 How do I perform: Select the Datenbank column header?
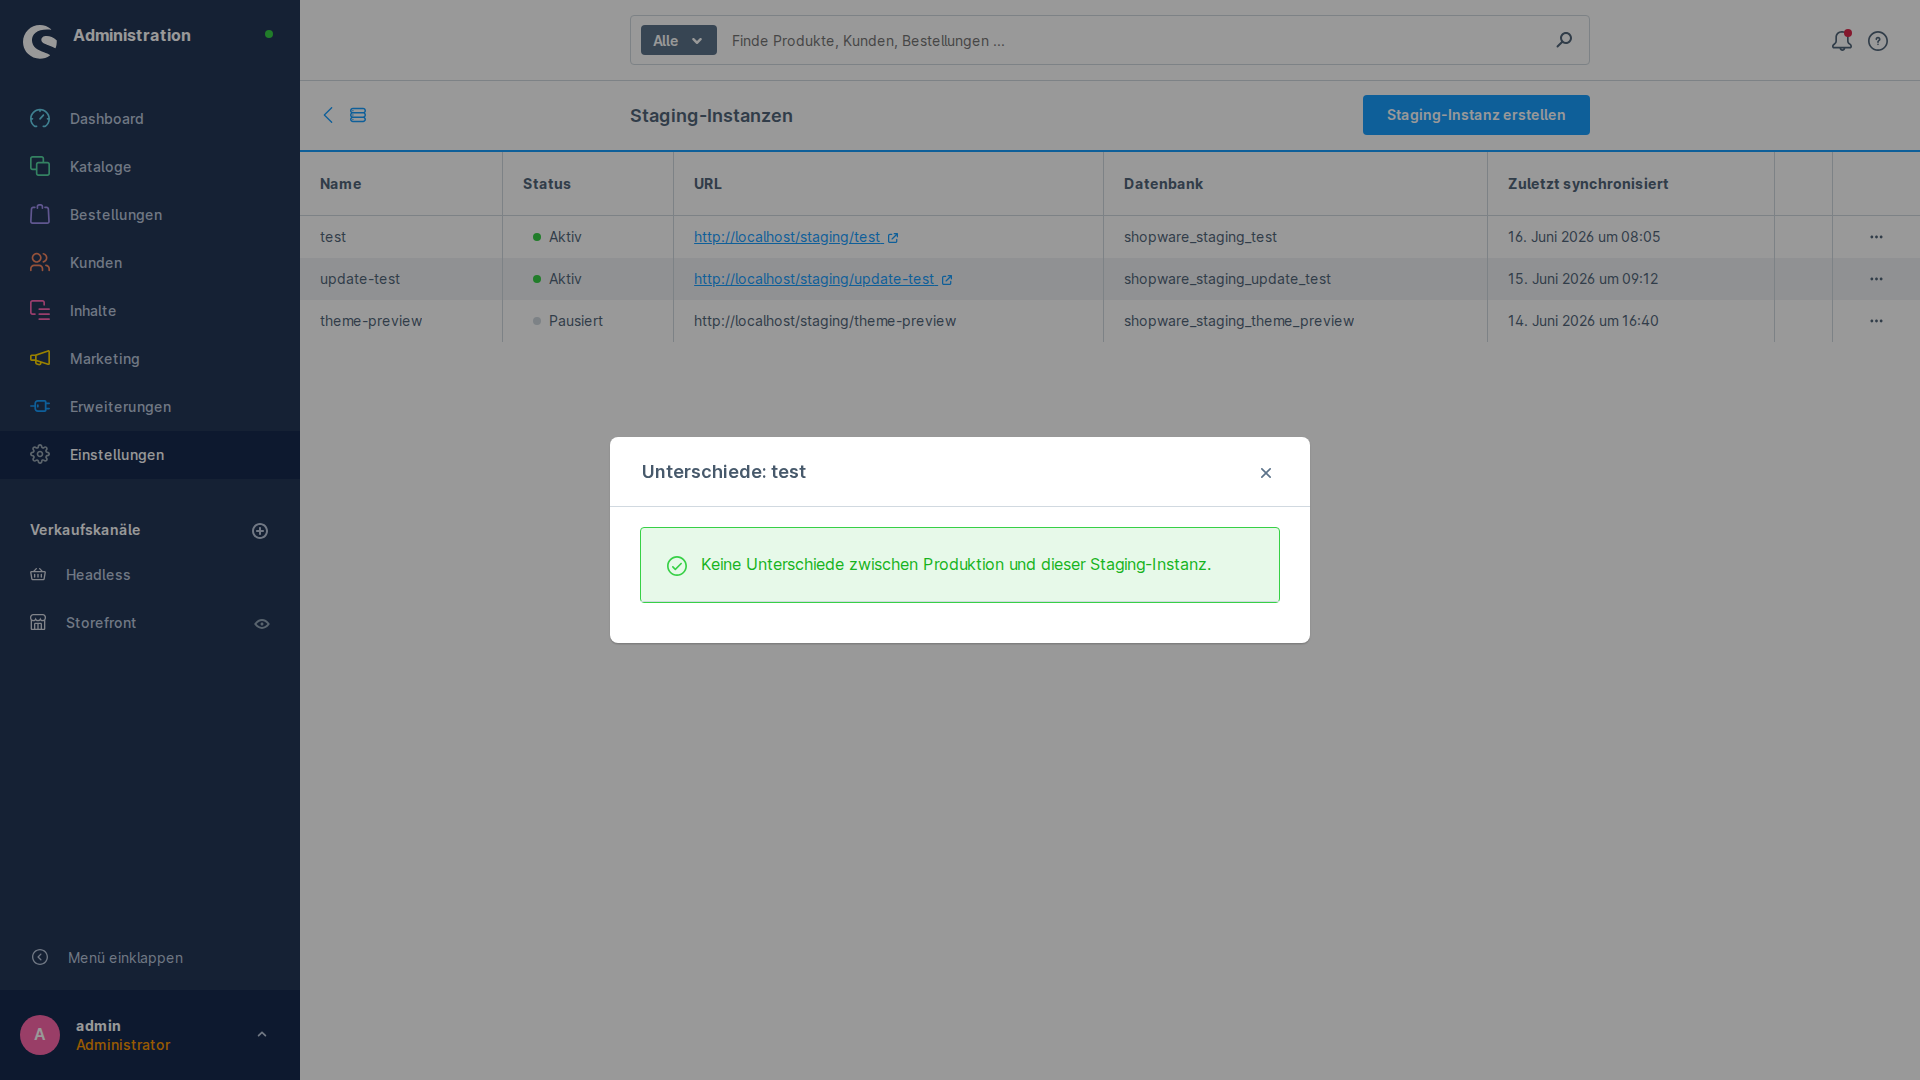pos(1295,184)
